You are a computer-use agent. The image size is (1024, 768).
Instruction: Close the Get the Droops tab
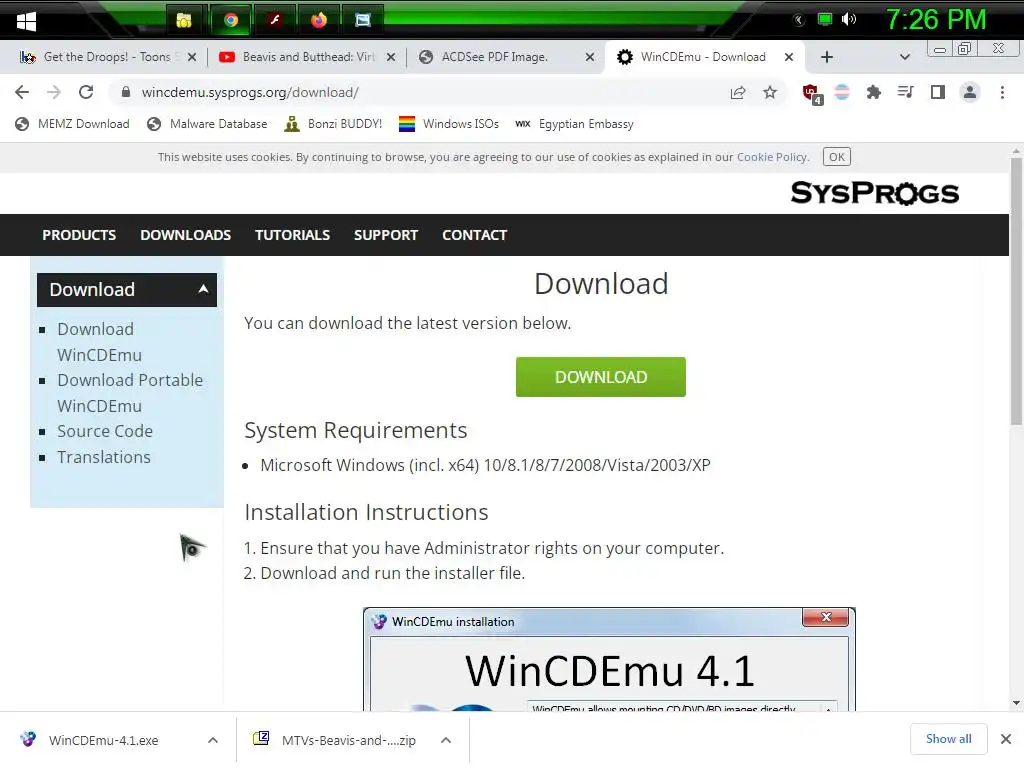coord(192,57)
